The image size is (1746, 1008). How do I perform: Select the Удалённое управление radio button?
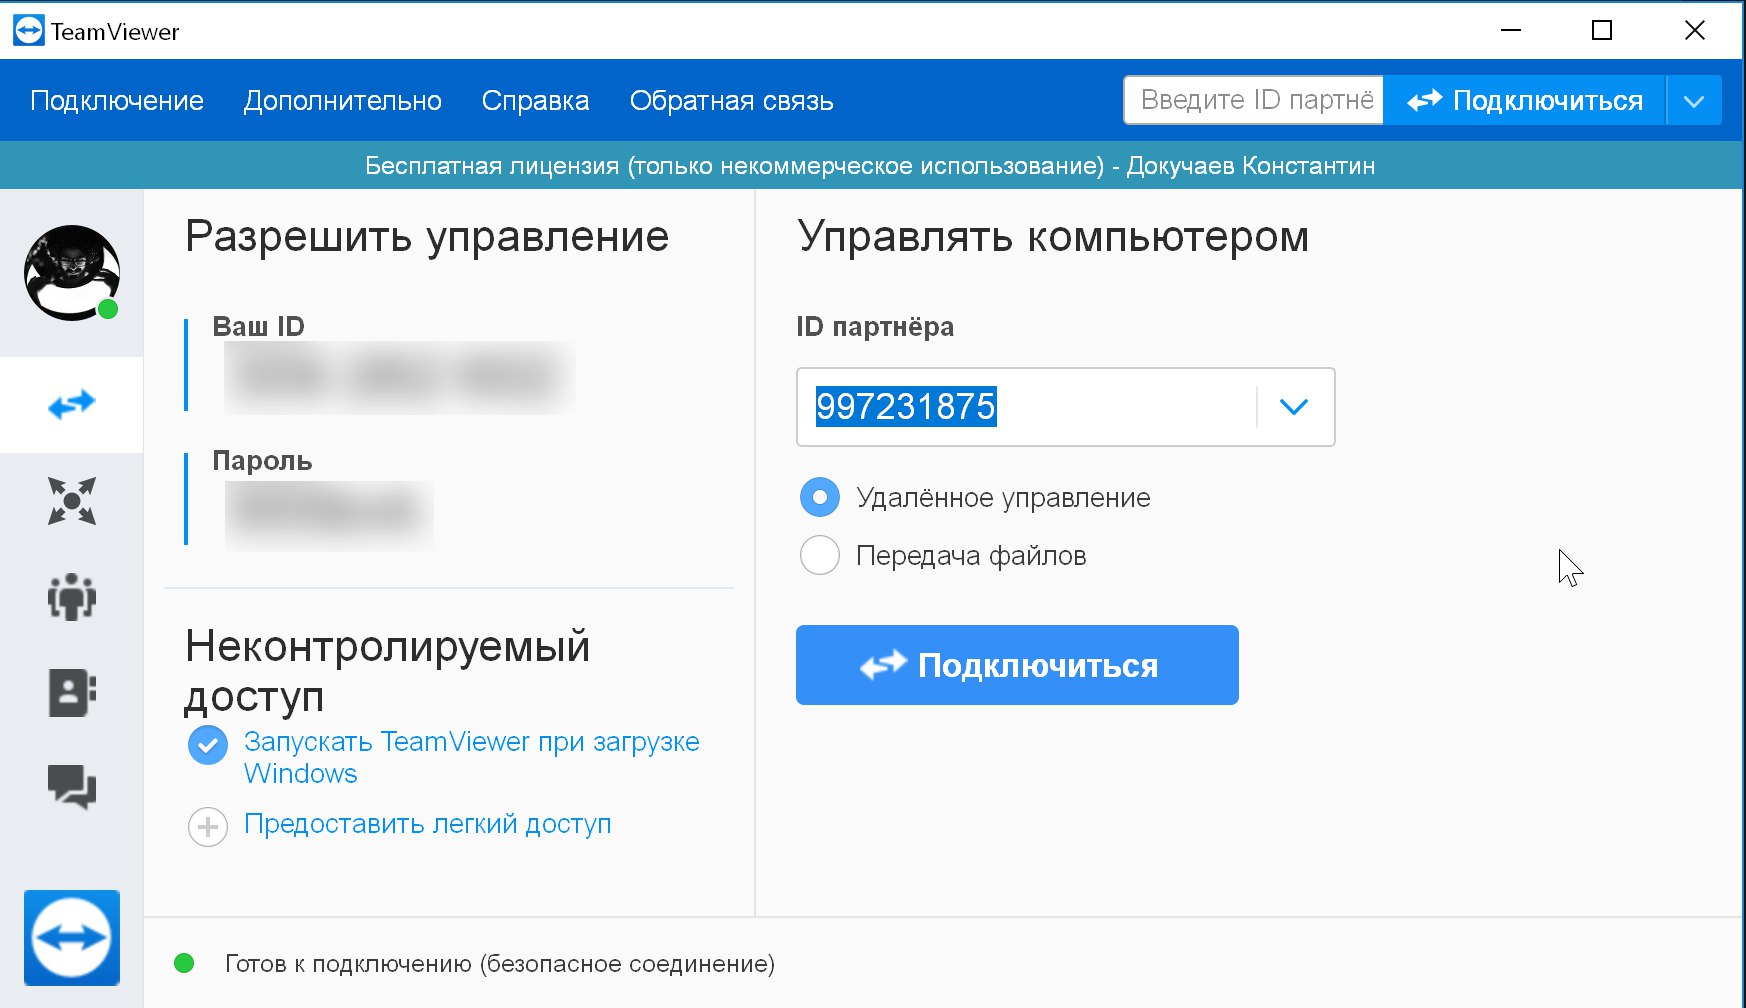[x=820, y=497]
